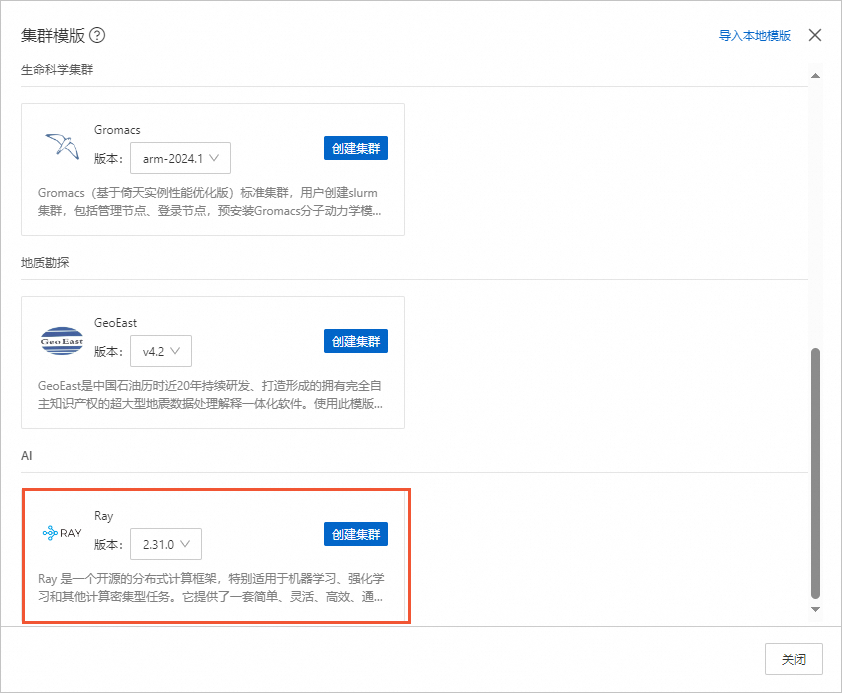Image resolution: width=842 pixels, height=693 pixels.
Task: Click the Ray template title
Action: 104,516
